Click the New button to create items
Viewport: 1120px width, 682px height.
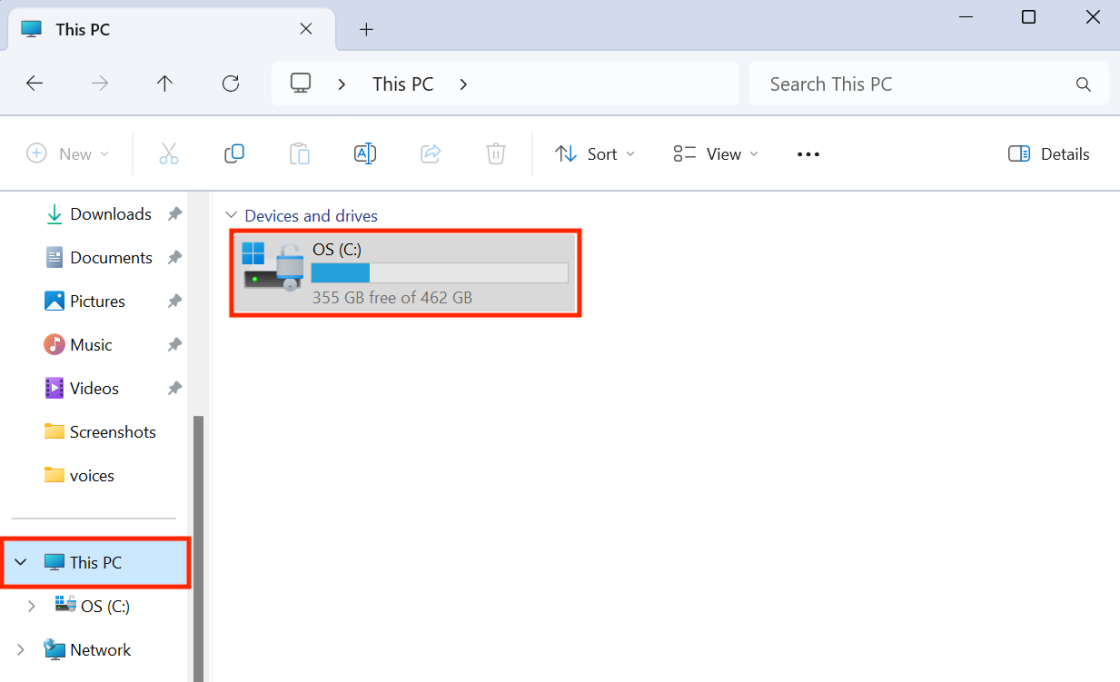pyautogui.click(x=68, y=153)
